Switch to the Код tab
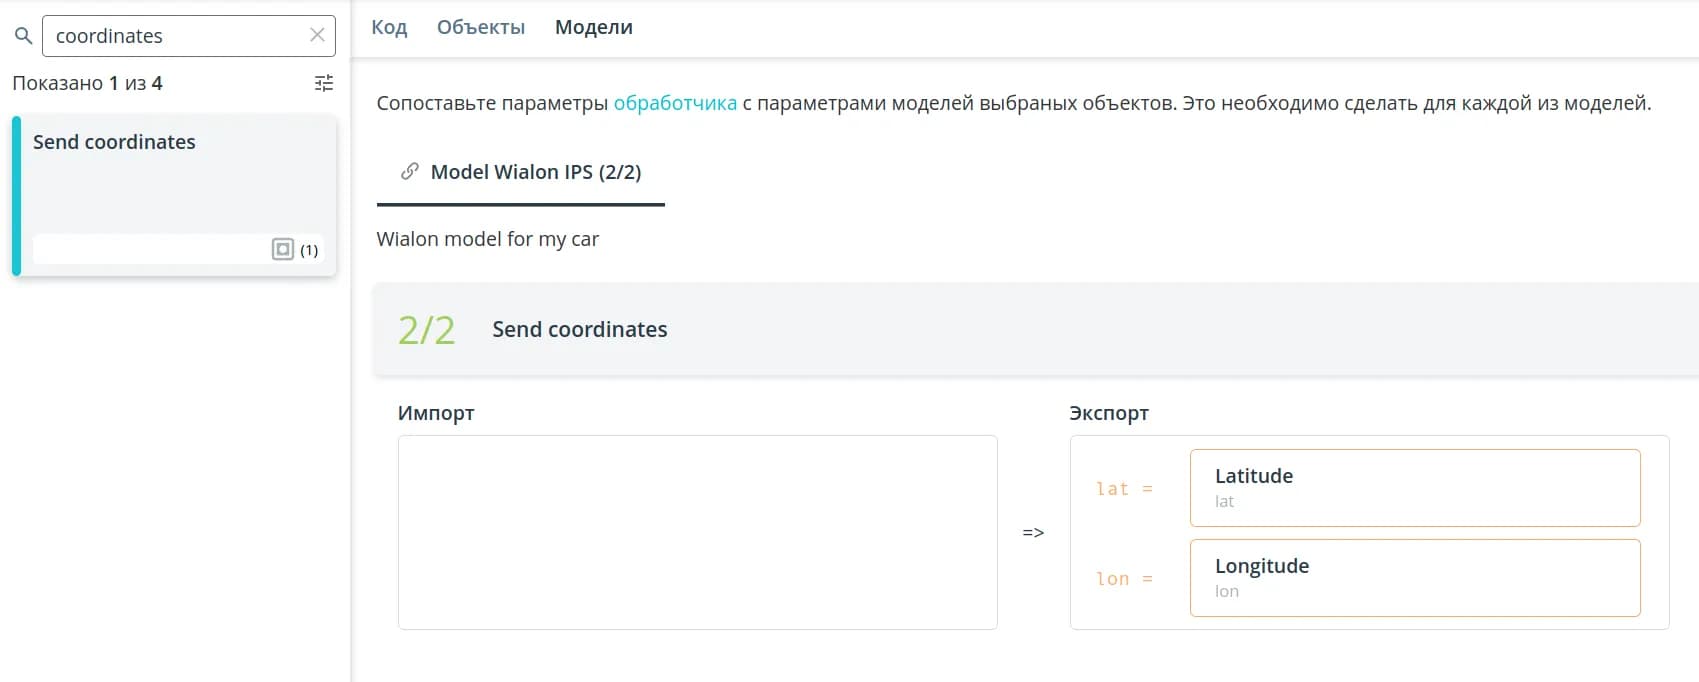 click(x=389, y=27)
